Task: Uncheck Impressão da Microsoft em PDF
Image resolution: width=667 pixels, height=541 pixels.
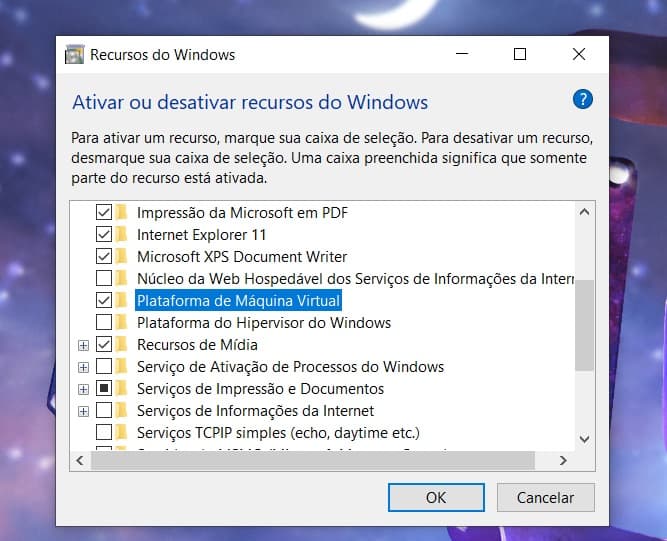Action: pyautogui.click(x=104, y=212)
